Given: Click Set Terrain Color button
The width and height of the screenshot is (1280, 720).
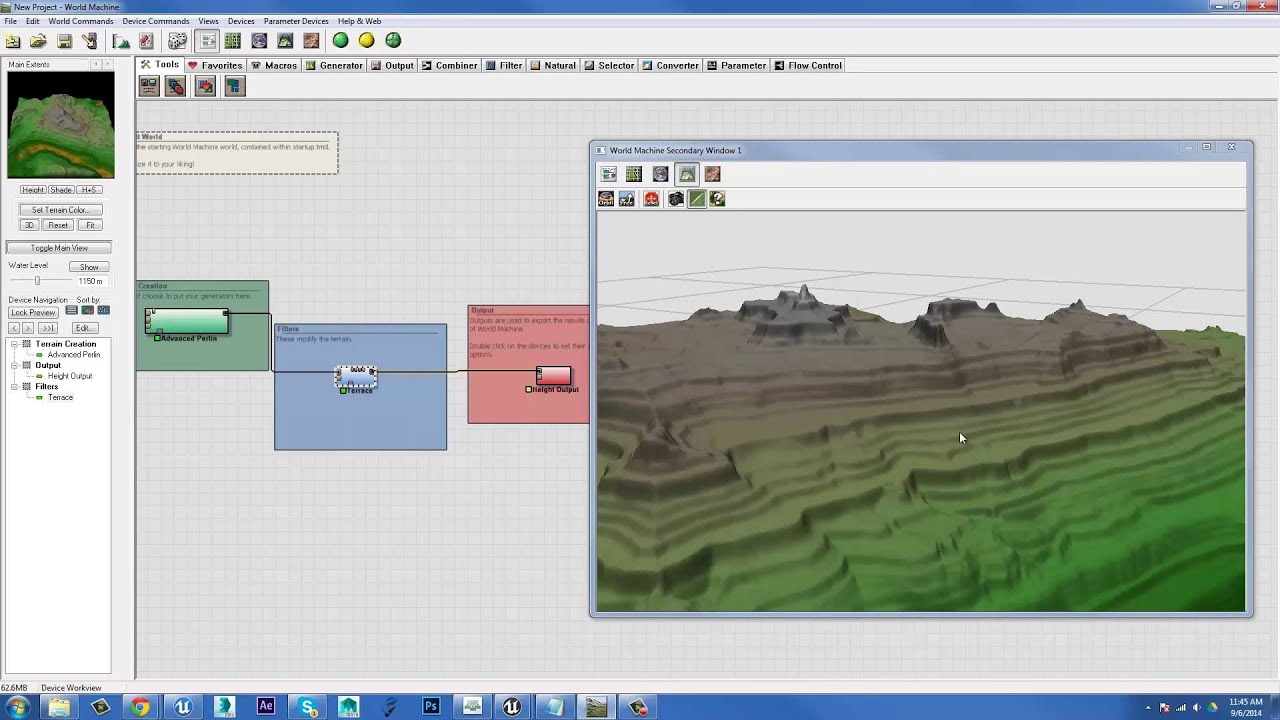Looking at the screenshot, I should click(60, 210).
